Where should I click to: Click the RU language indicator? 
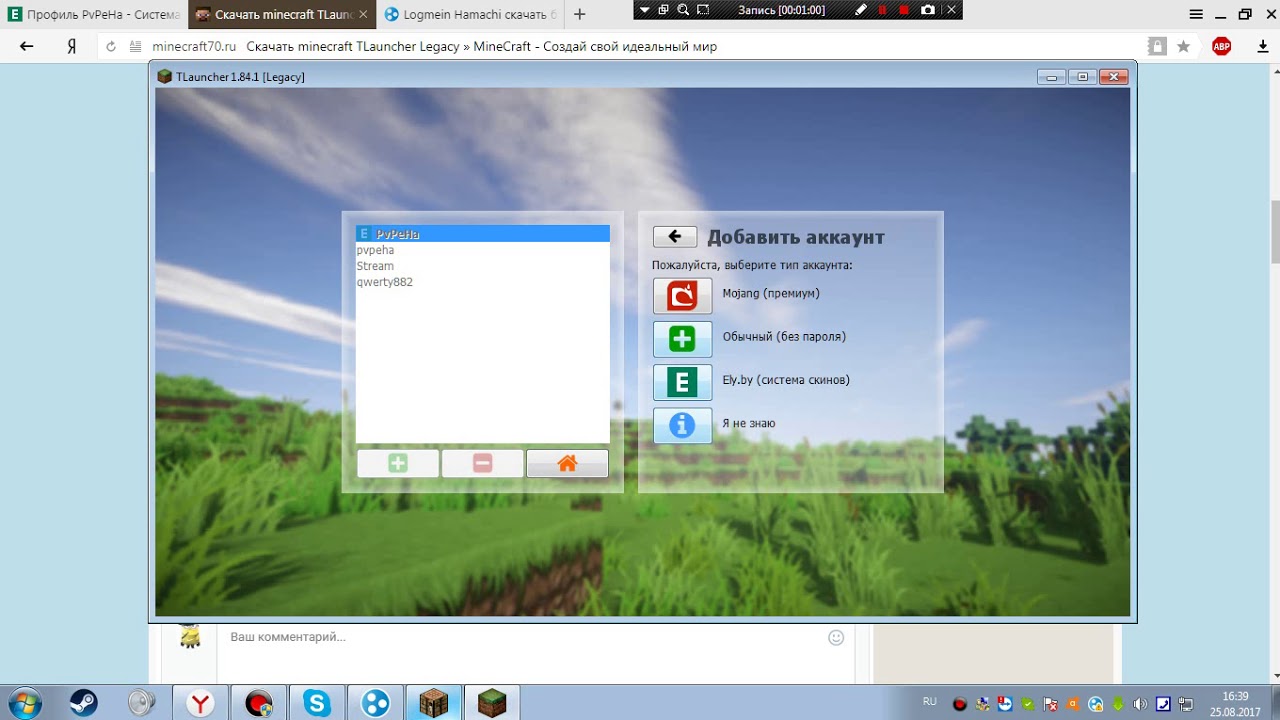pyautogui.click(x=930, y=702)
